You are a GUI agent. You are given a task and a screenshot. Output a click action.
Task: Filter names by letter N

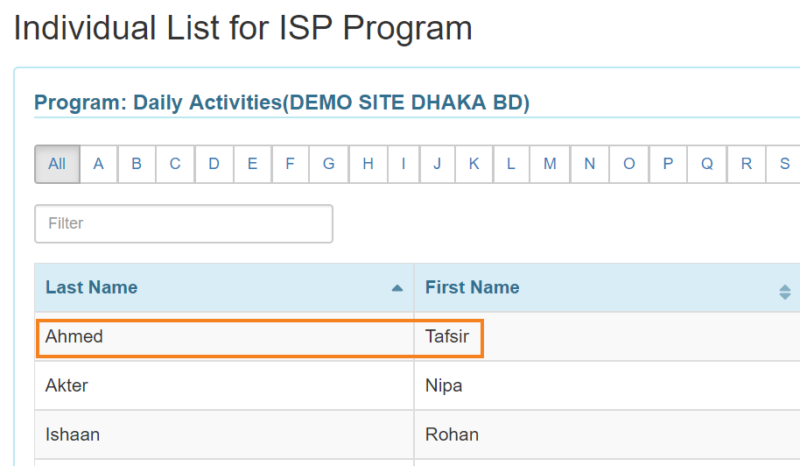tap(589, 164)
